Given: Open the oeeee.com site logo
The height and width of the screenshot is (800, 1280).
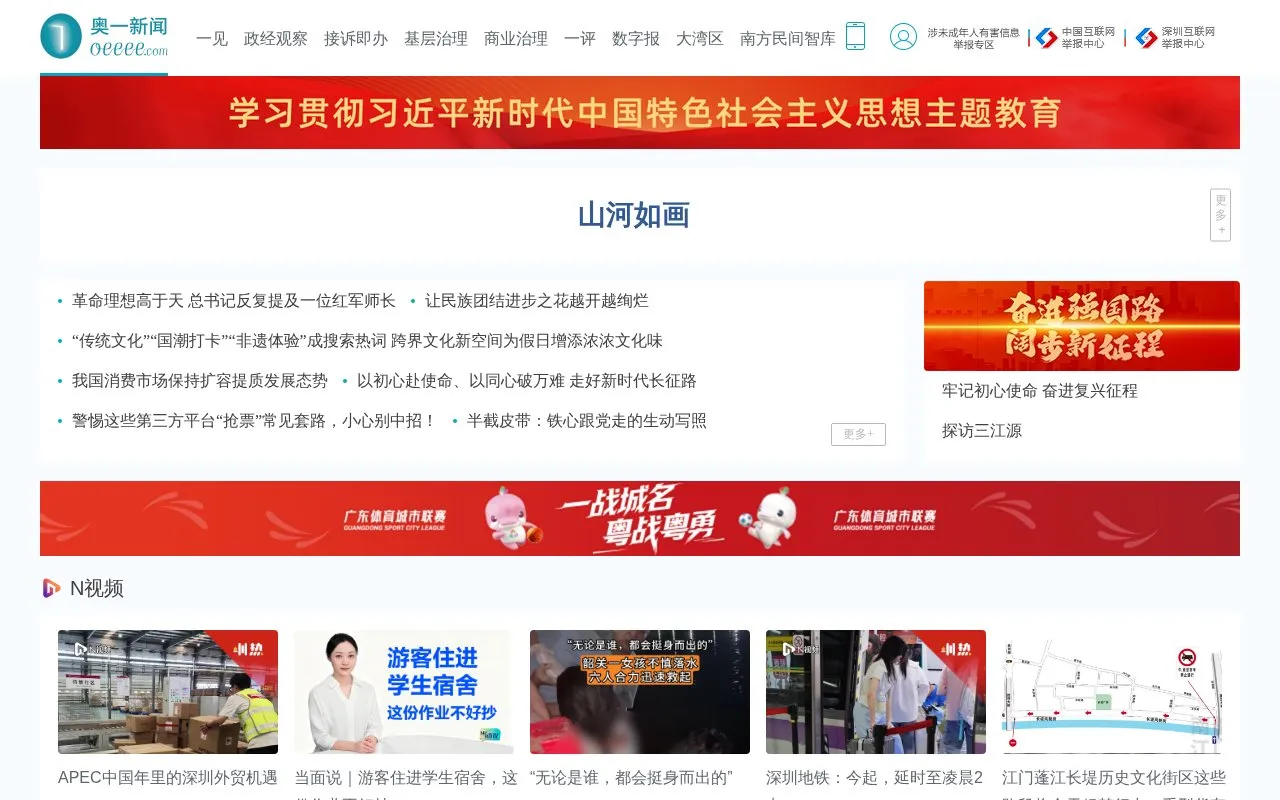Looking at the screenshot, I should pos(104,36).
